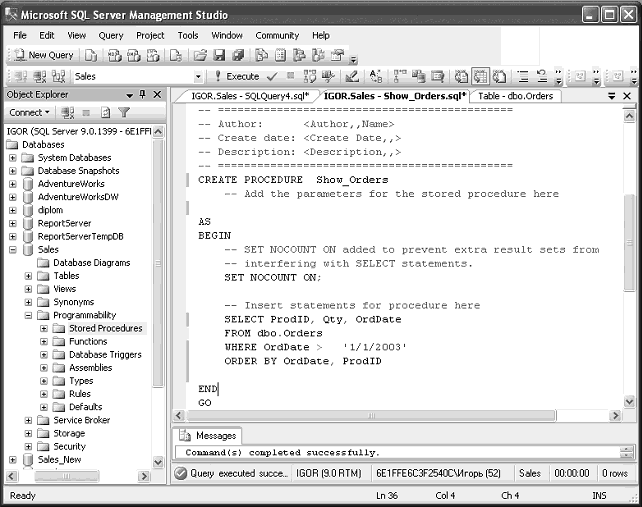Expand the System Databases node
642x507 pixels.
pos(13,158)
